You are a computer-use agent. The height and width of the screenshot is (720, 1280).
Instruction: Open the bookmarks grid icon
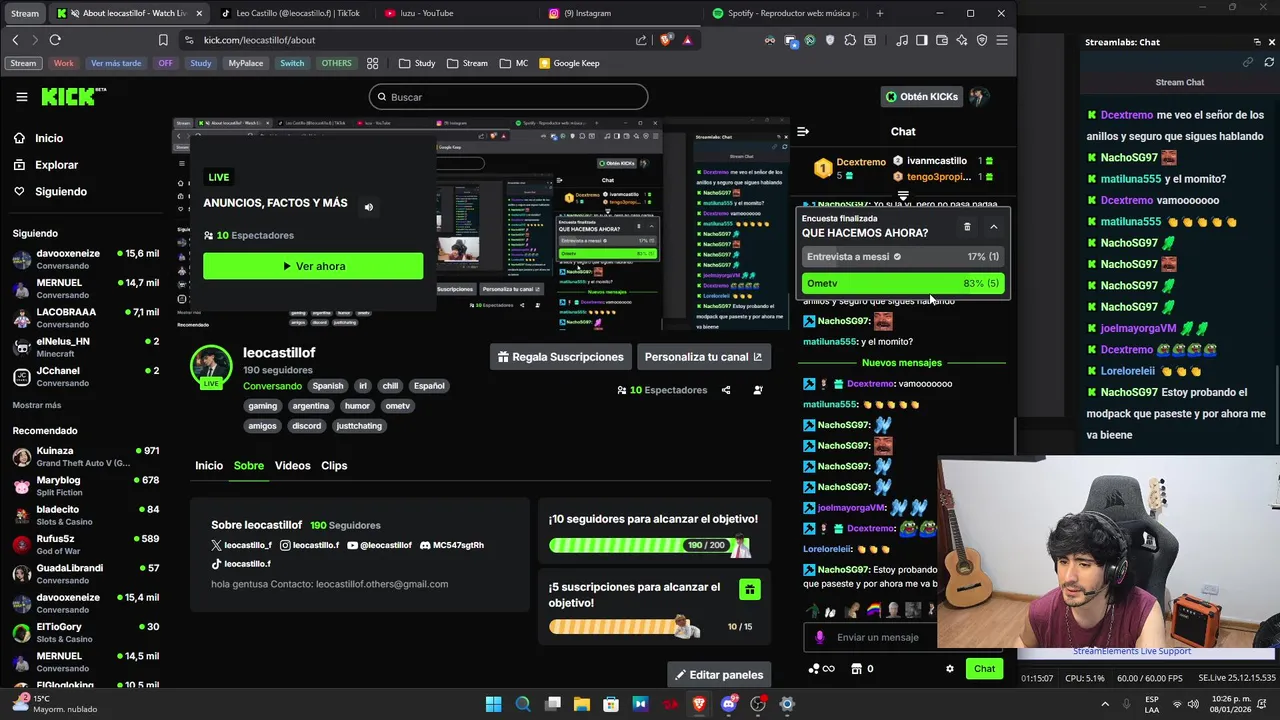point(372,63)
